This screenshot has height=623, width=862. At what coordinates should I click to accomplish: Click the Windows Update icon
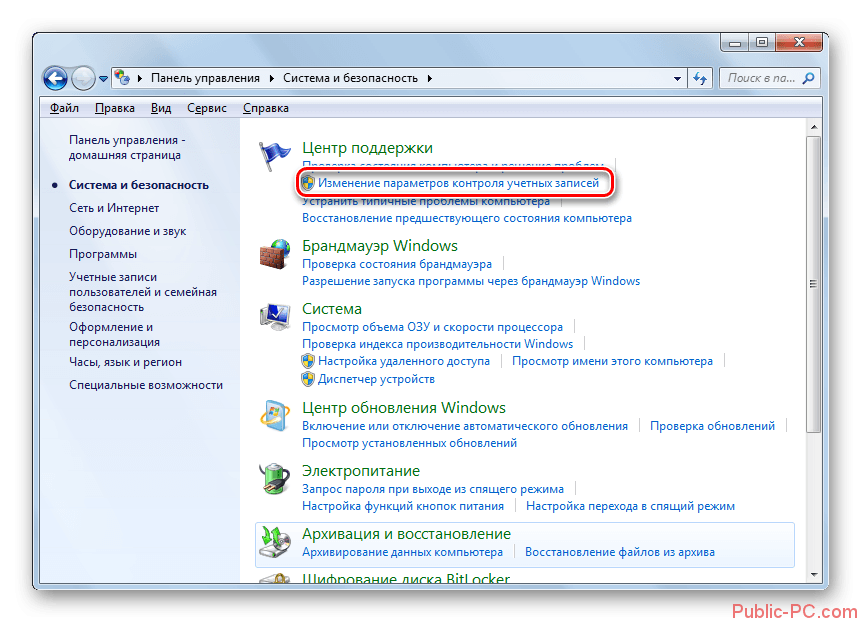pyautogui.click(x=275, y=417)
